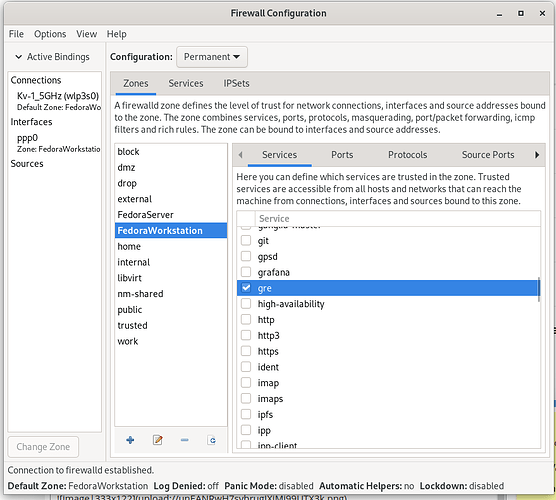Click the right arrow after Source Ports

tap(537, 155)
